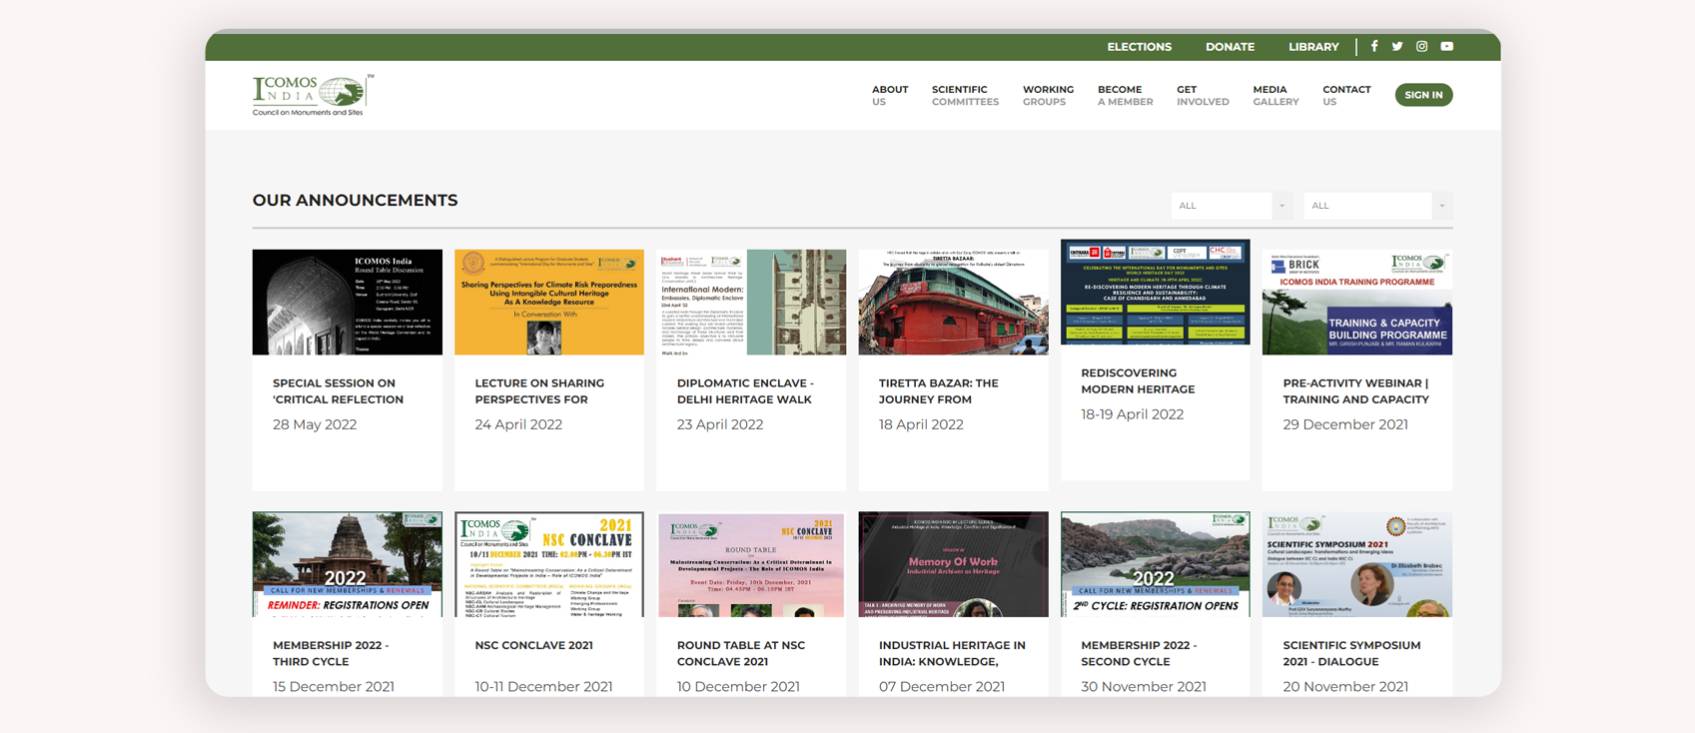The height and width of the screenshot is (733, 1695).
Task: Open the Instagram icon link
Action: click(1421, 46)
